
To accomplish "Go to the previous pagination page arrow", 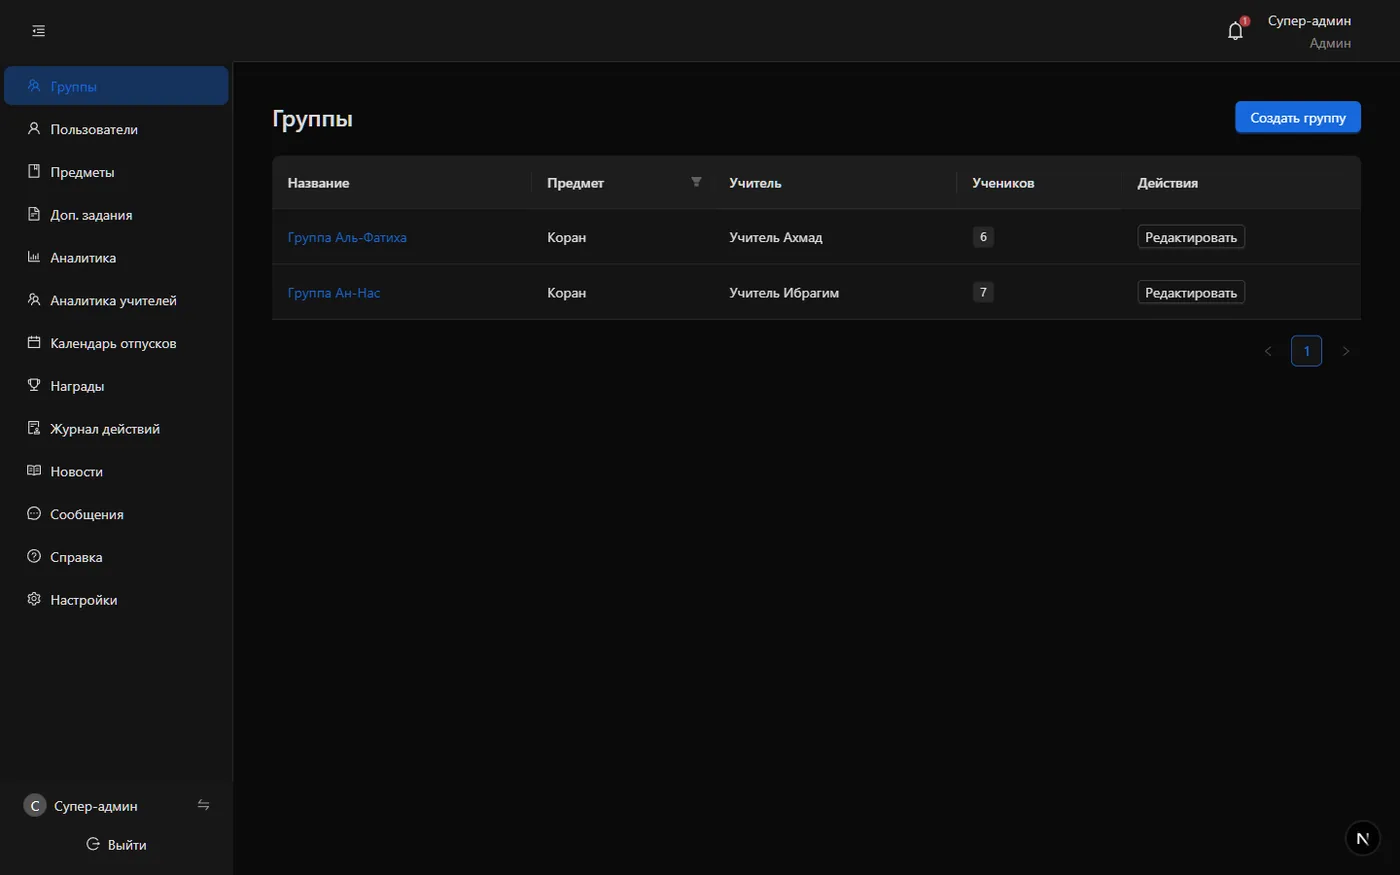I will [x=1268, y=351].
